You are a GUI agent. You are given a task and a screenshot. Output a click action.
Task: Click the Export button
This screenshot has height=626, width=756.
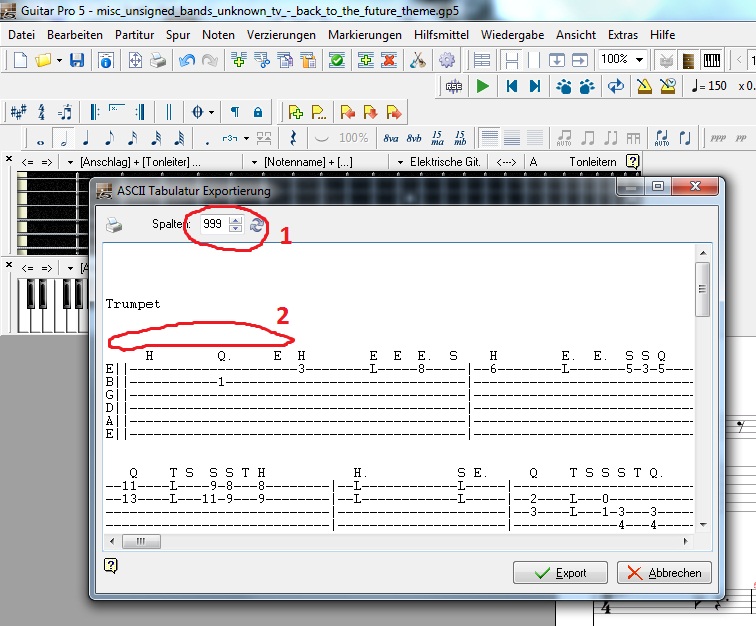560,573
